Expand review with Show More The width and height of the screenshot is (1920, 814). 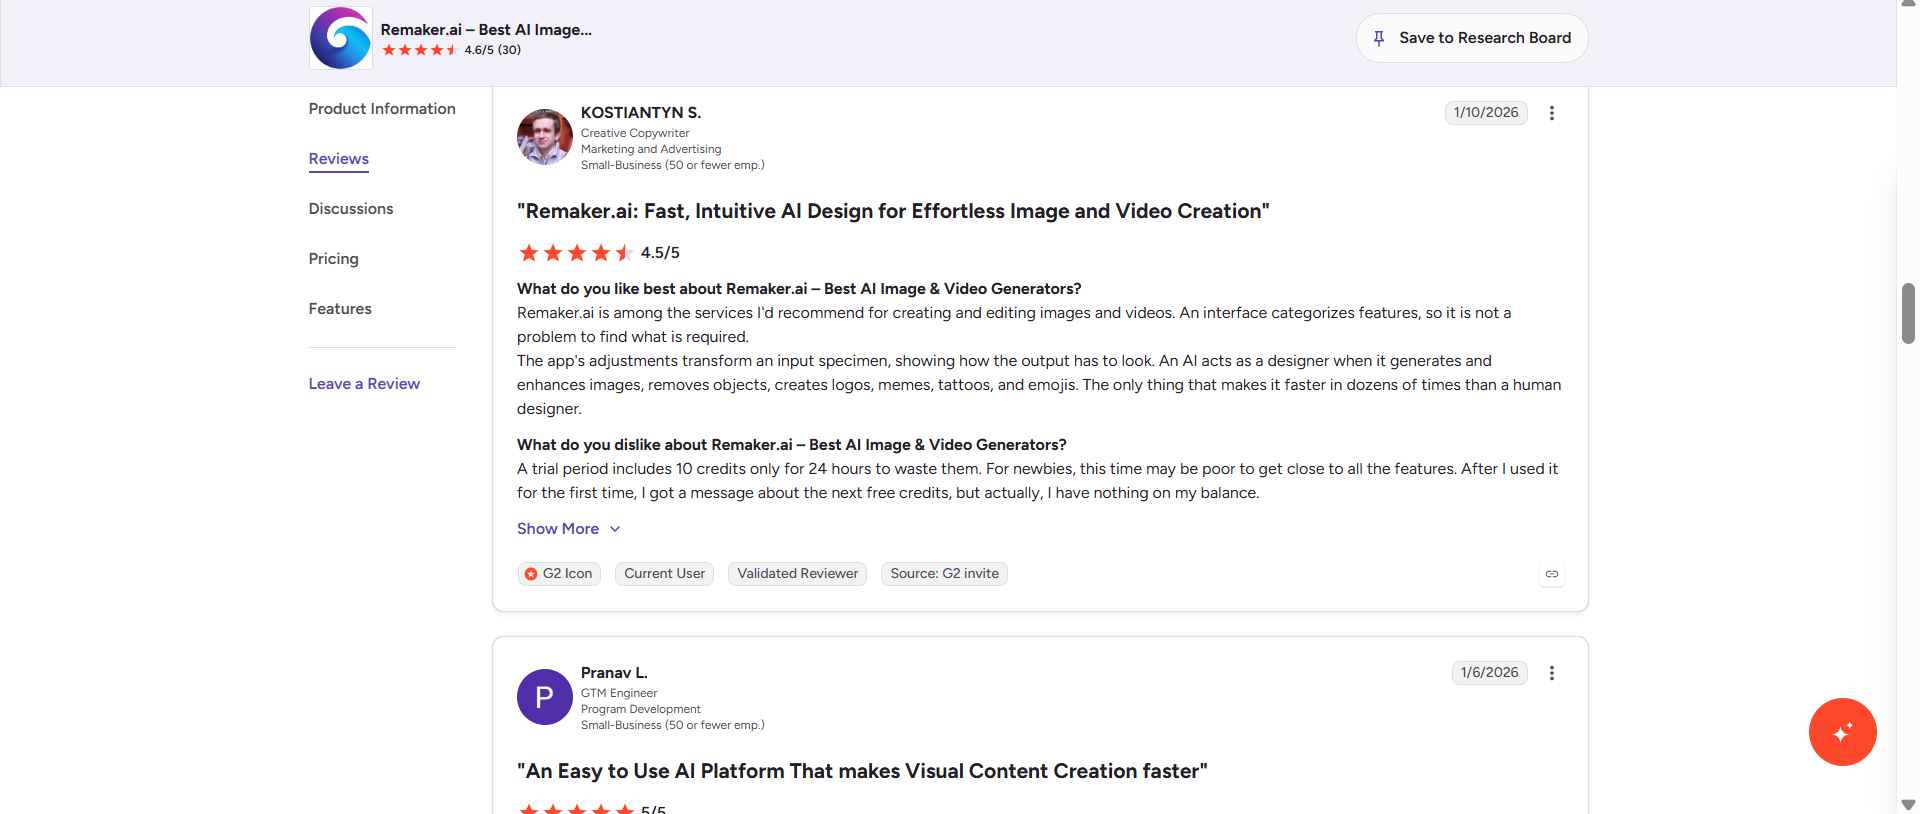click(x=569, y=529)
